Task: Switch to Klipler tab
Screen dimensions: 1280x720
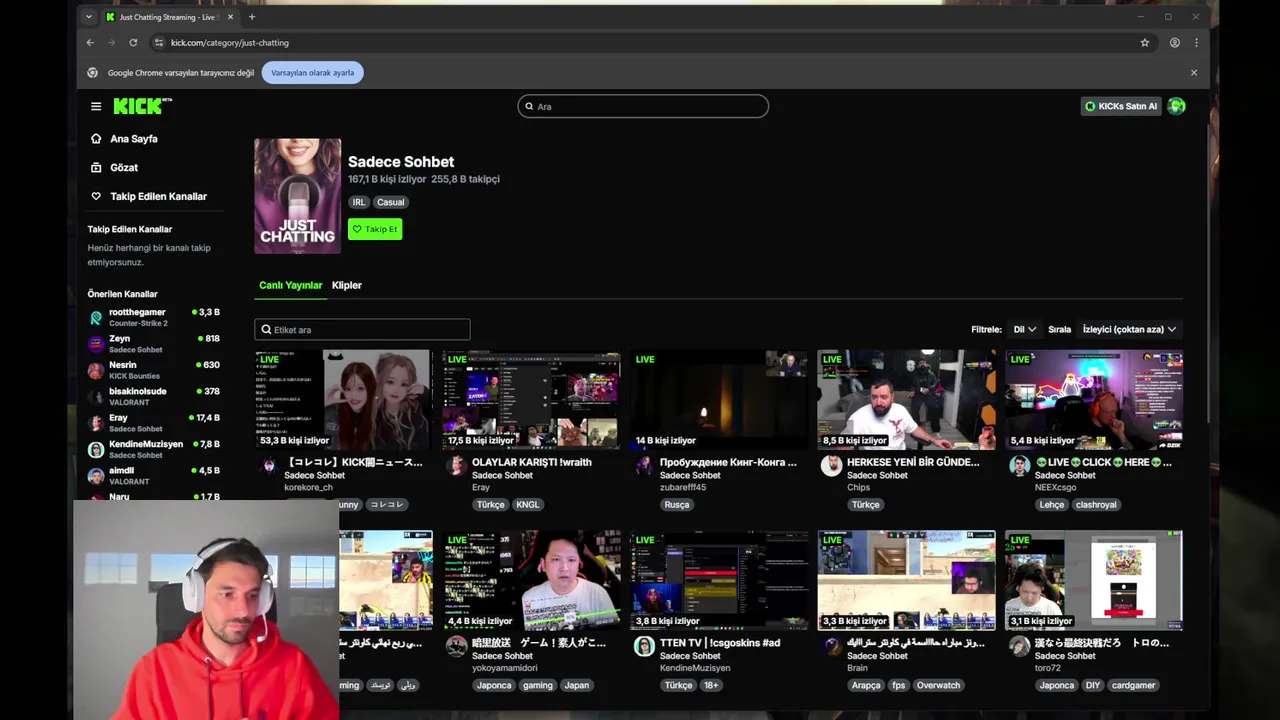Action: pos(347,285)
